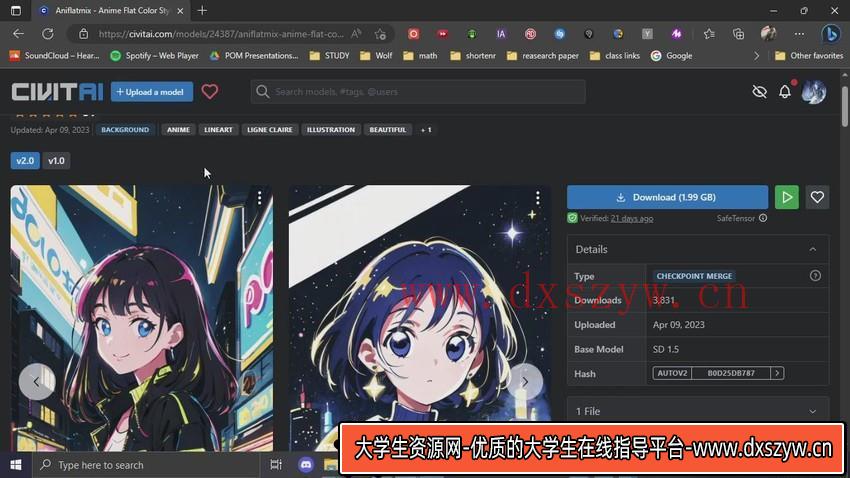Open the favorites heart icon beside Upload
The height and width of the screenshot is (478, 850).
210,92
